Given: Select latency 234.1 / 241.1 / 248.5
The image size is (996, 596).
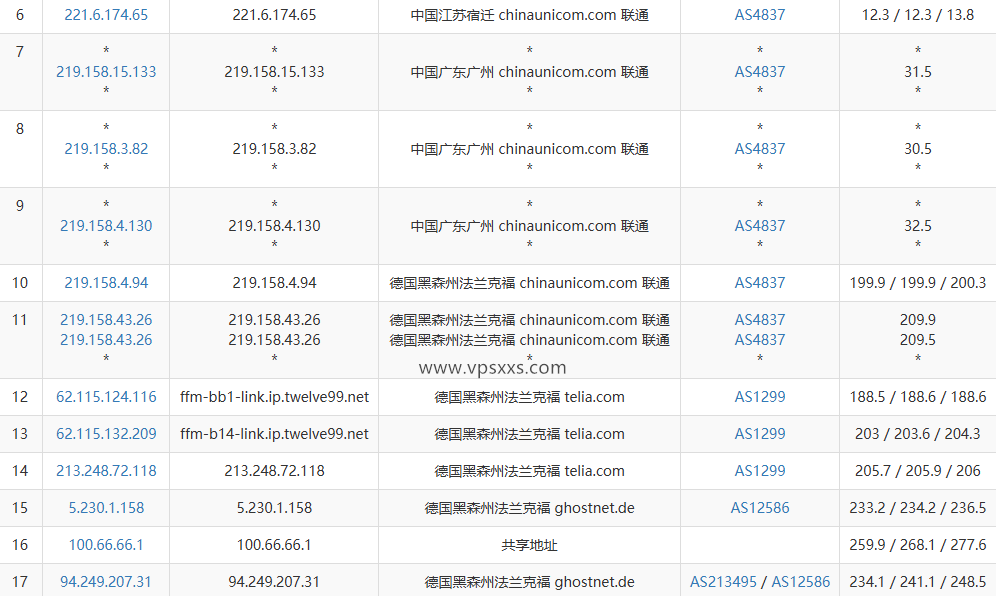Looking at the screenshot, I should (918, 581).
